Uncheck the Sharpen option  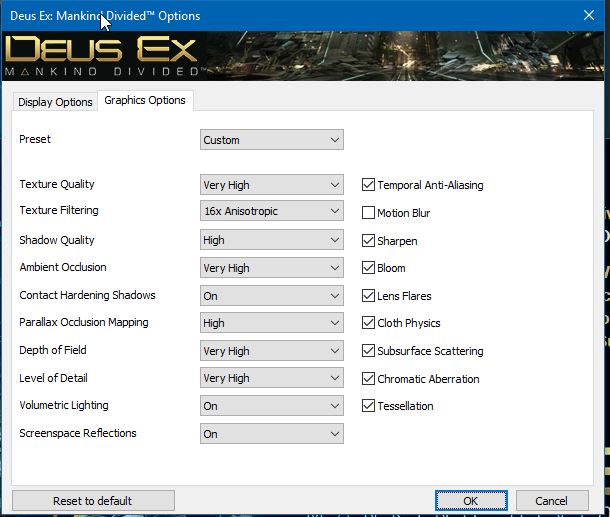[x=368, y=241]
